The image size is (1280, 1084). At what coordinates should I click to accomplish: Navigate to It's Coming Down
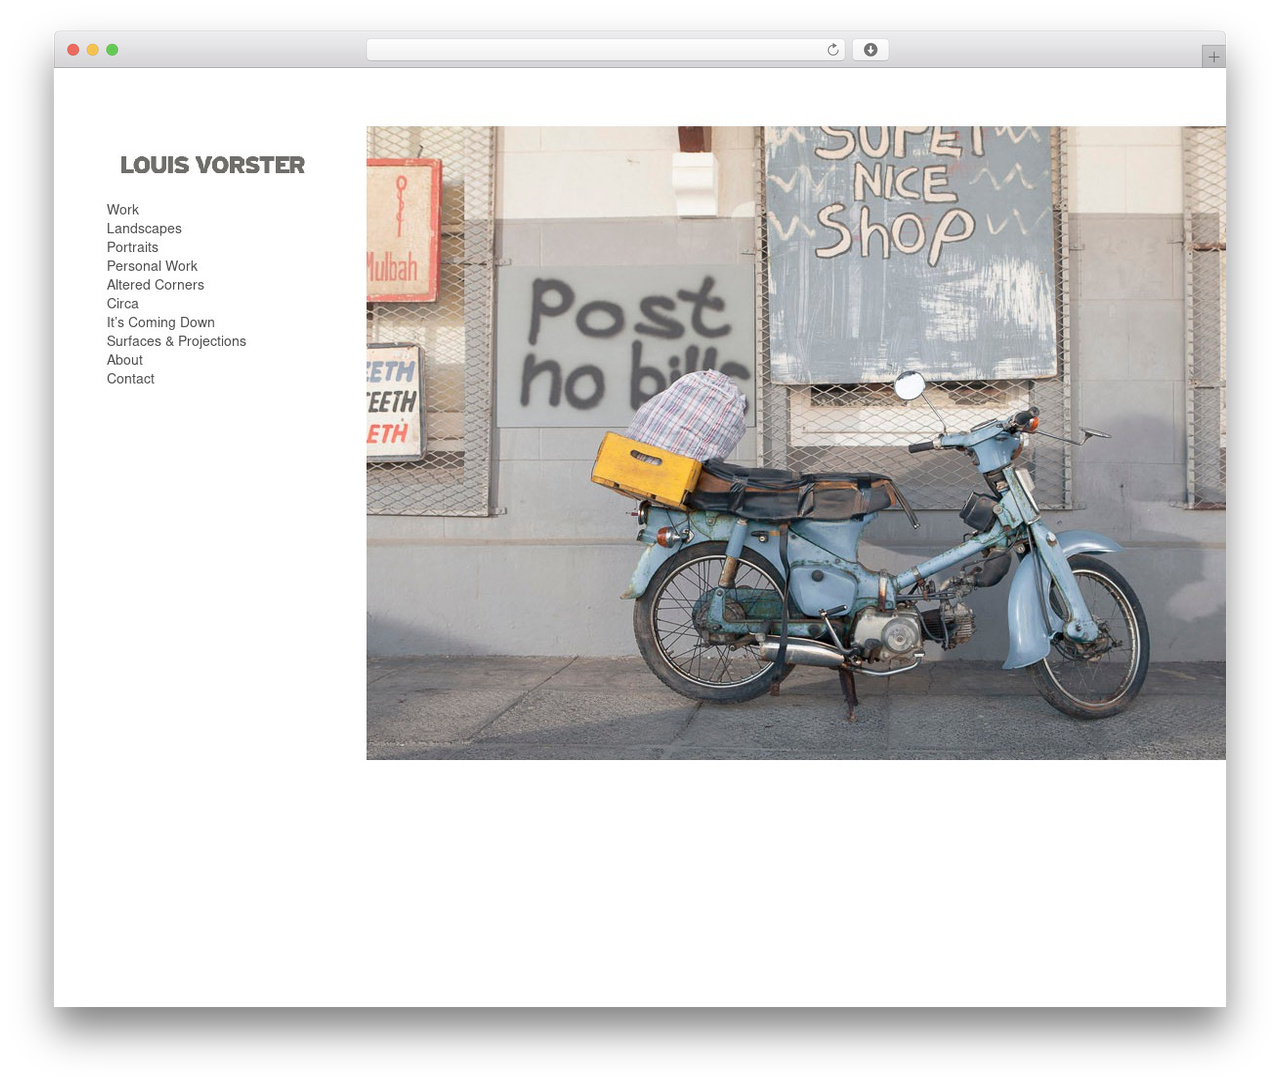(161, 323)
